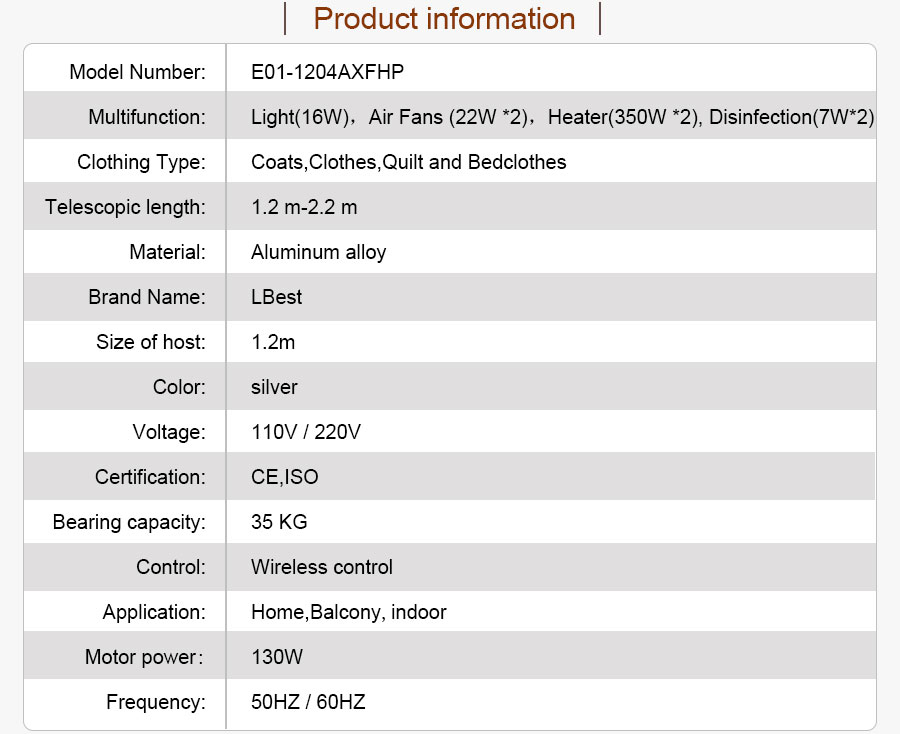Click the Multifunction row value text
The image size is (900, 734).
(562, 117)
